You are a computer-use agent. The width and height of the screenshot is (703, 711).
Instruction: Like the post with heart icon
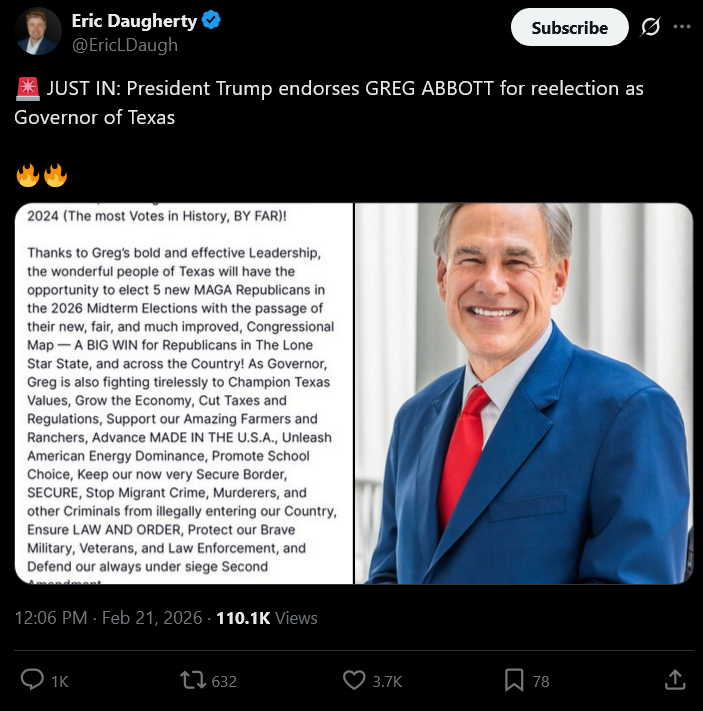point(354,680)
